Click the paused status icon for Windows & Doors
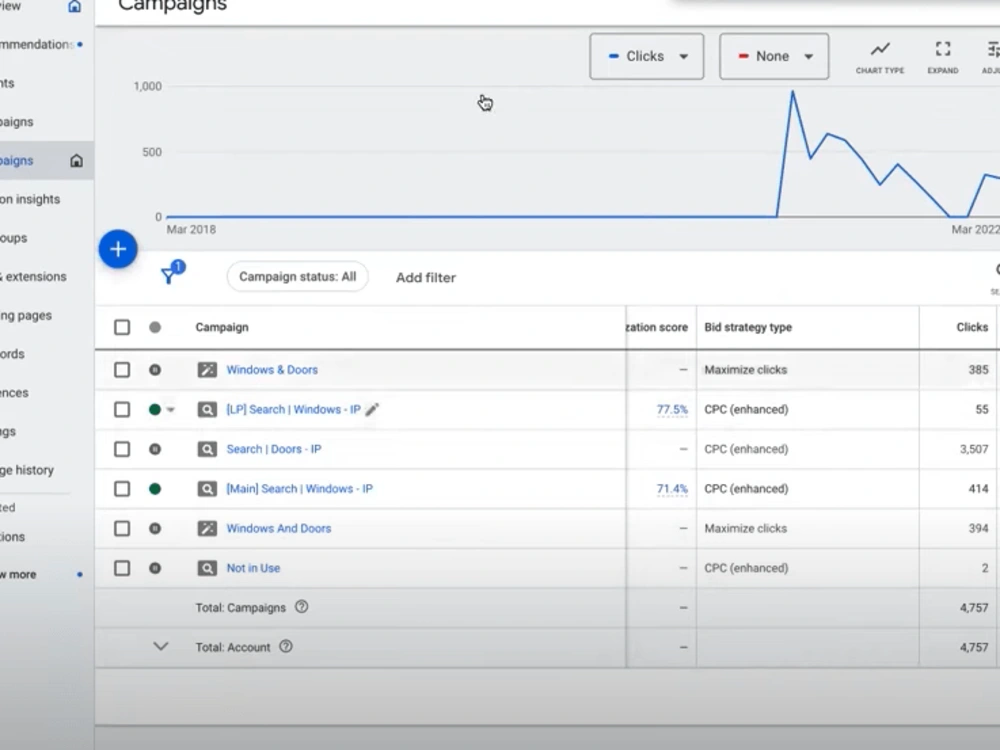 click(155, 370)
